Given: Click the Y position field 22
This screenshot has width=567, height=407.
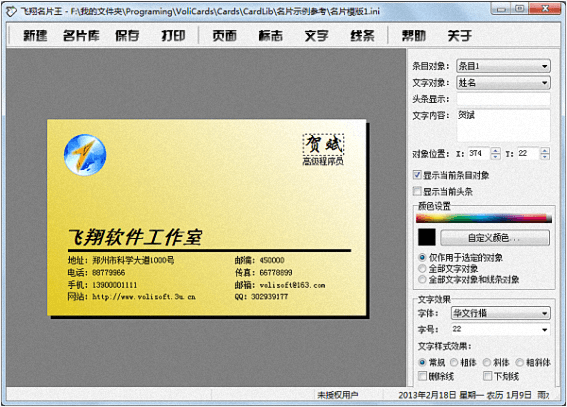Looking at the screenshot, I should click(528, 154).
